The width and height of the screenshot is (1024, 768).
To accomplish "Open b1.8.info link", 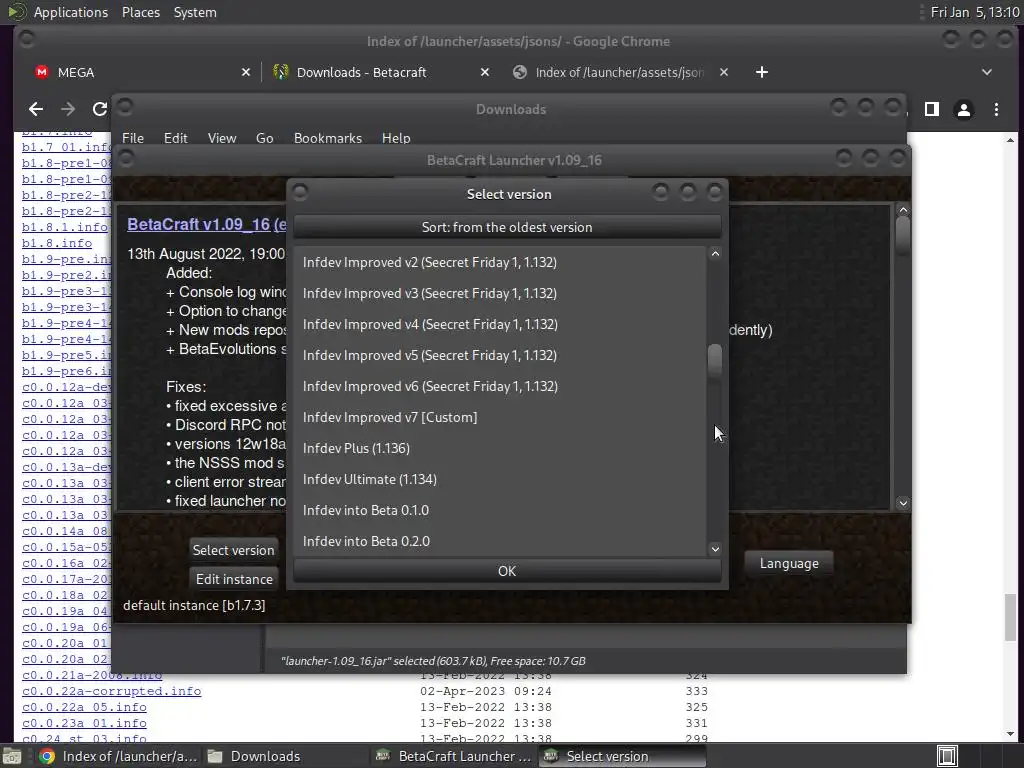I will pos(57,243).
